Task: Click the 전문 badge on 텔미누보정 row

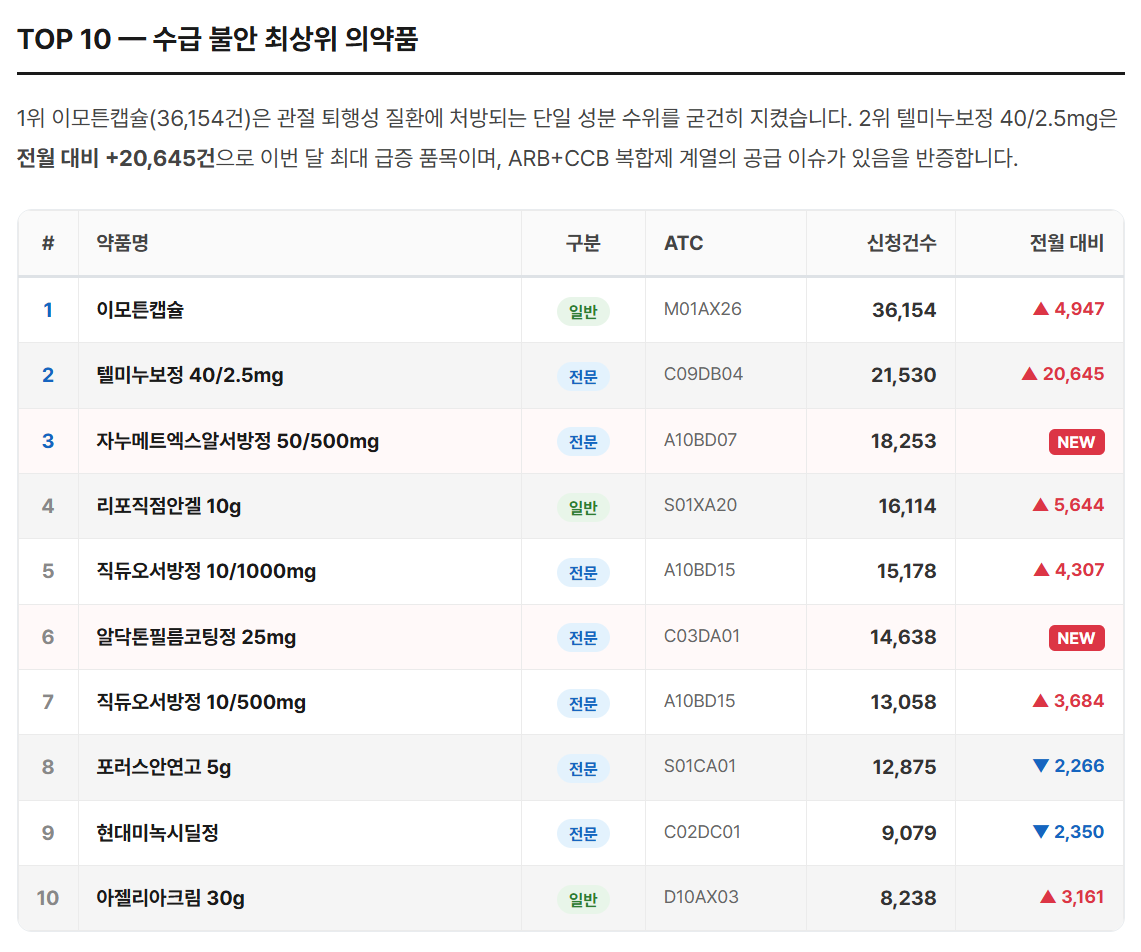Action: pyautogui.click(x=583, y=376)
